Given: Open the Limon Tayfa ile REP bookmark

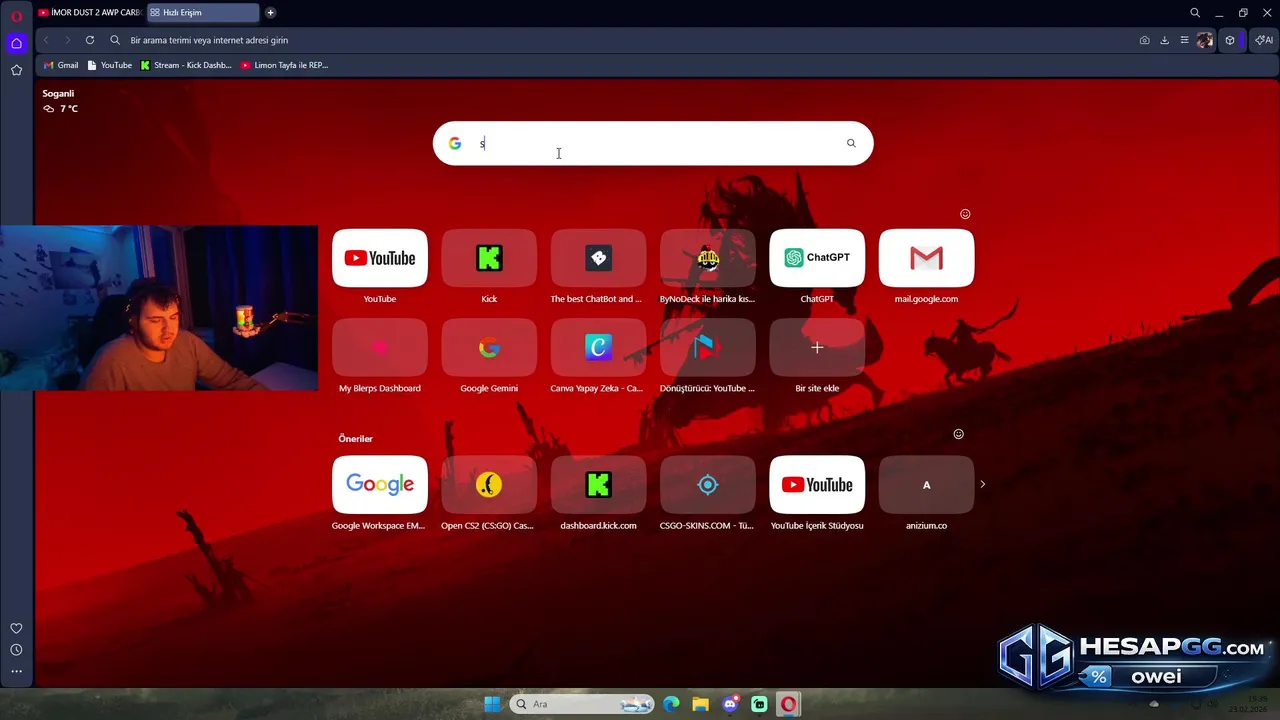Looking at the screenshot, I should pos(284,65).
